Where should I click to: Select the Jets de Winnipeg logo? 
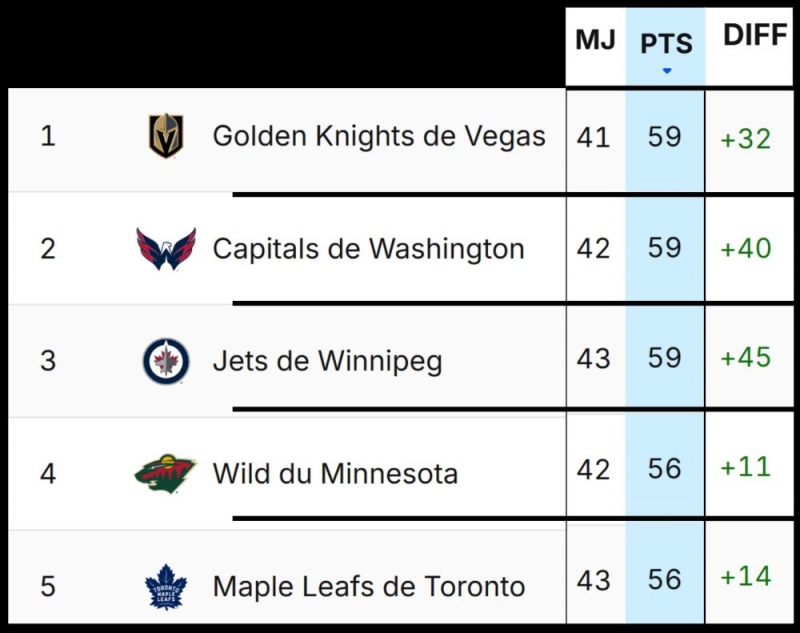coord(166,360)
